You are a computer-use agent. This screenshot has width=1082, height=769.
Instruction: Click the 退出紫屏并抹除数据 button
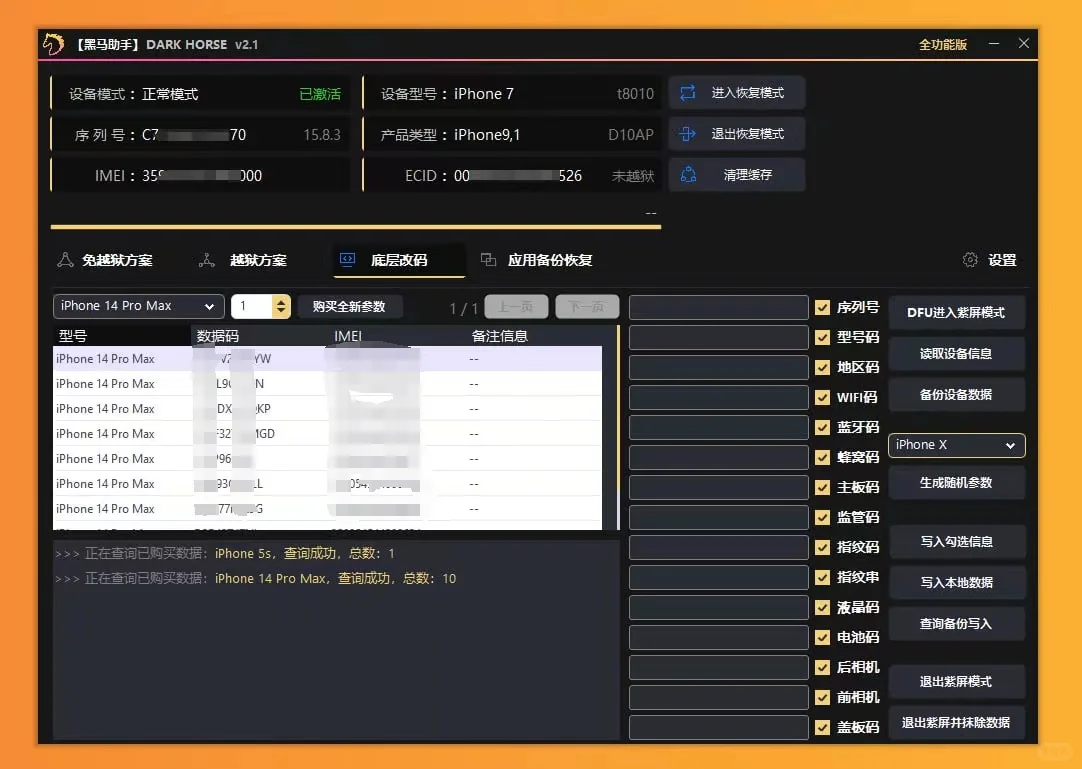click(x=956, y=723)
